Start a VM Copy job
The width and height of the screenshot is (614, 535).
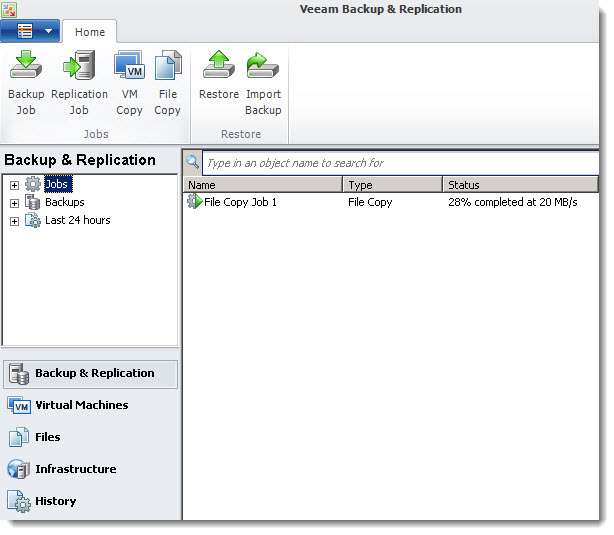click(129, 83)
